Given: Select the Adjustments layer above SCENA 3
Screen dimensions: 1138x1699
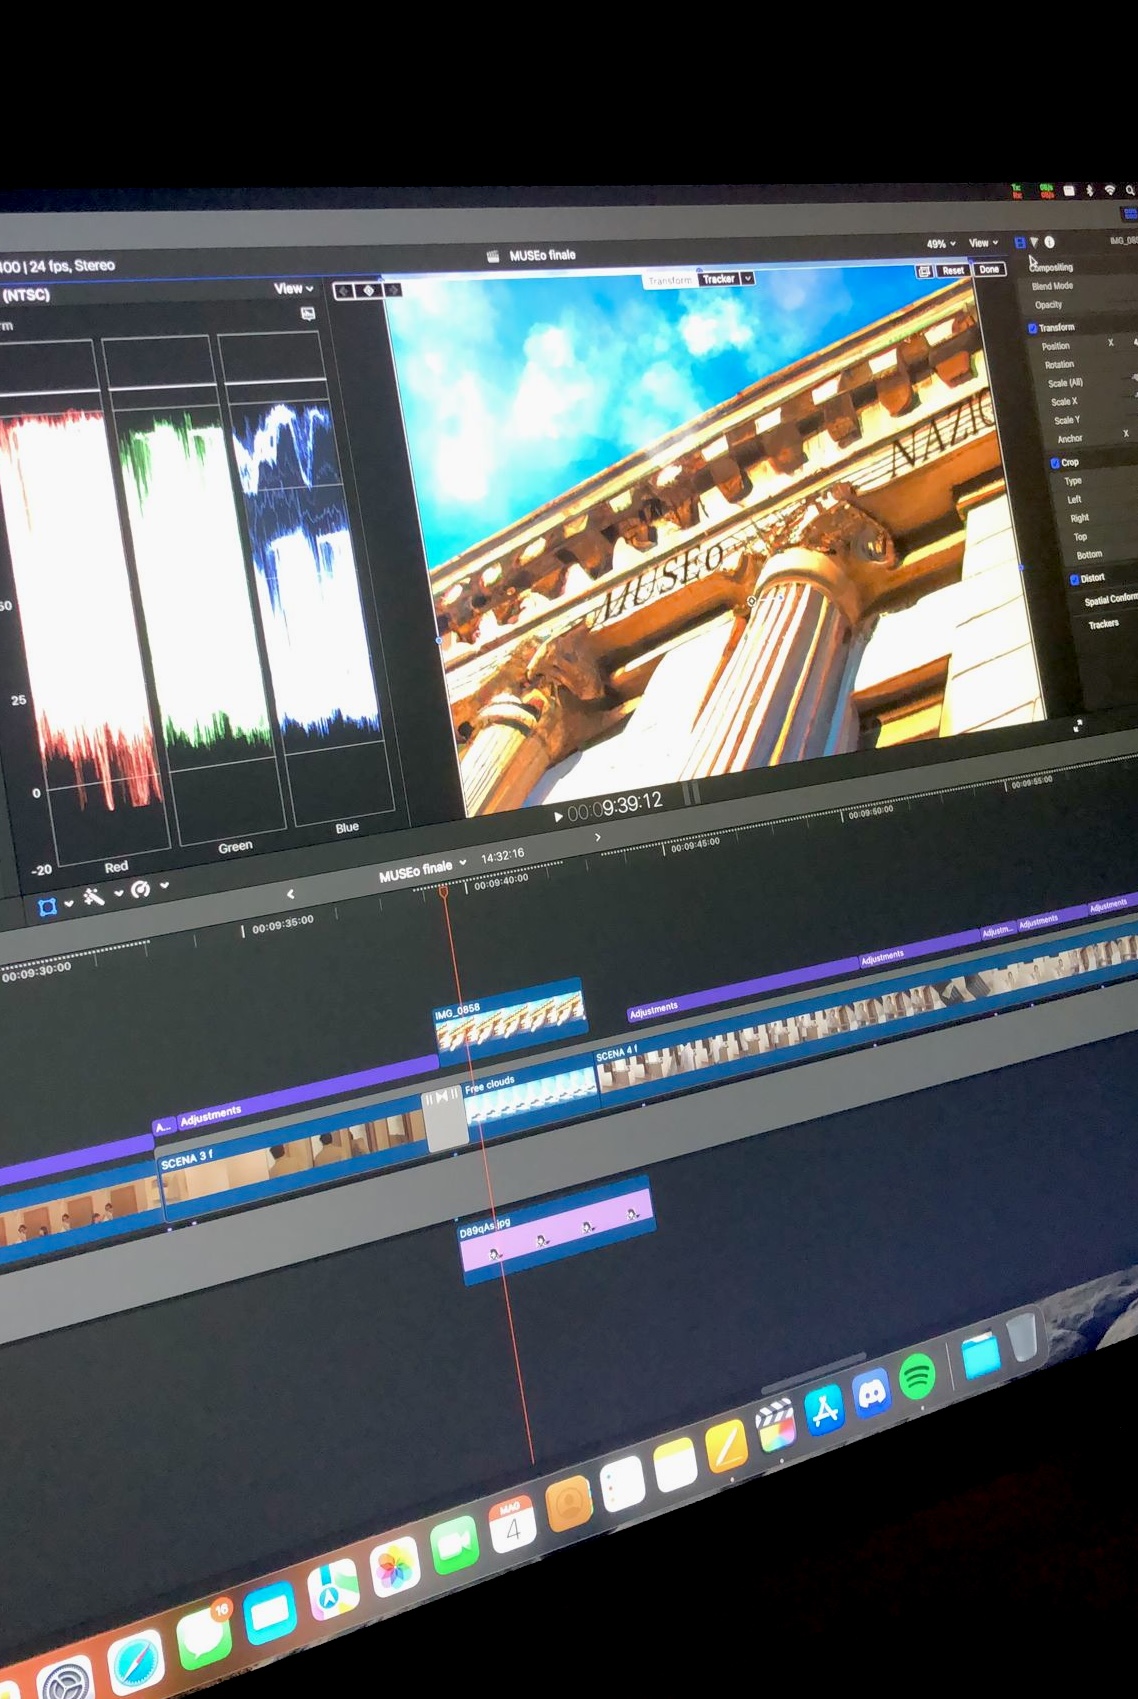Looking at the screenshot, I should tap(308, 1093).
